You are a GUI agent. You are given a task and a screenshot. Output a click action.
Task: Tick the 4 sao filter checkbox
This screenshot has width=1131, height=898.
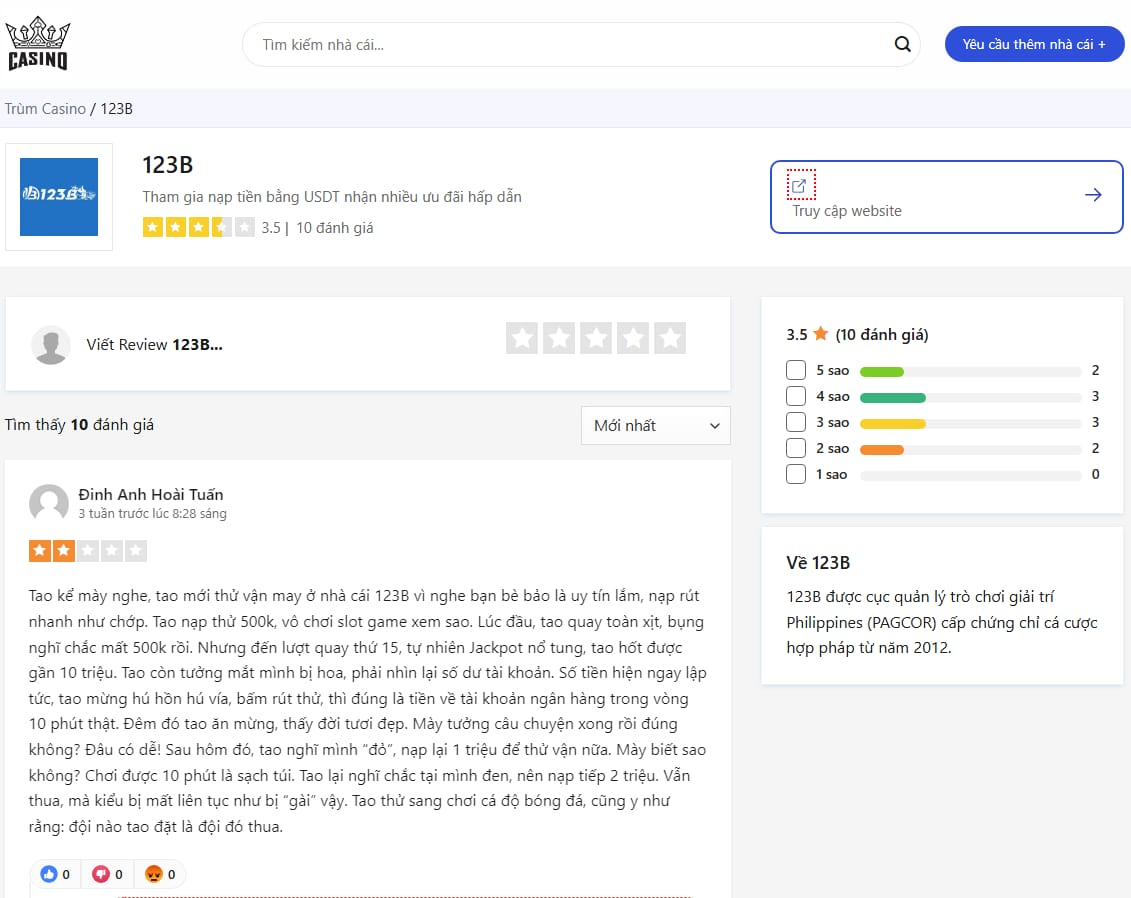click(x=796, y=396)
